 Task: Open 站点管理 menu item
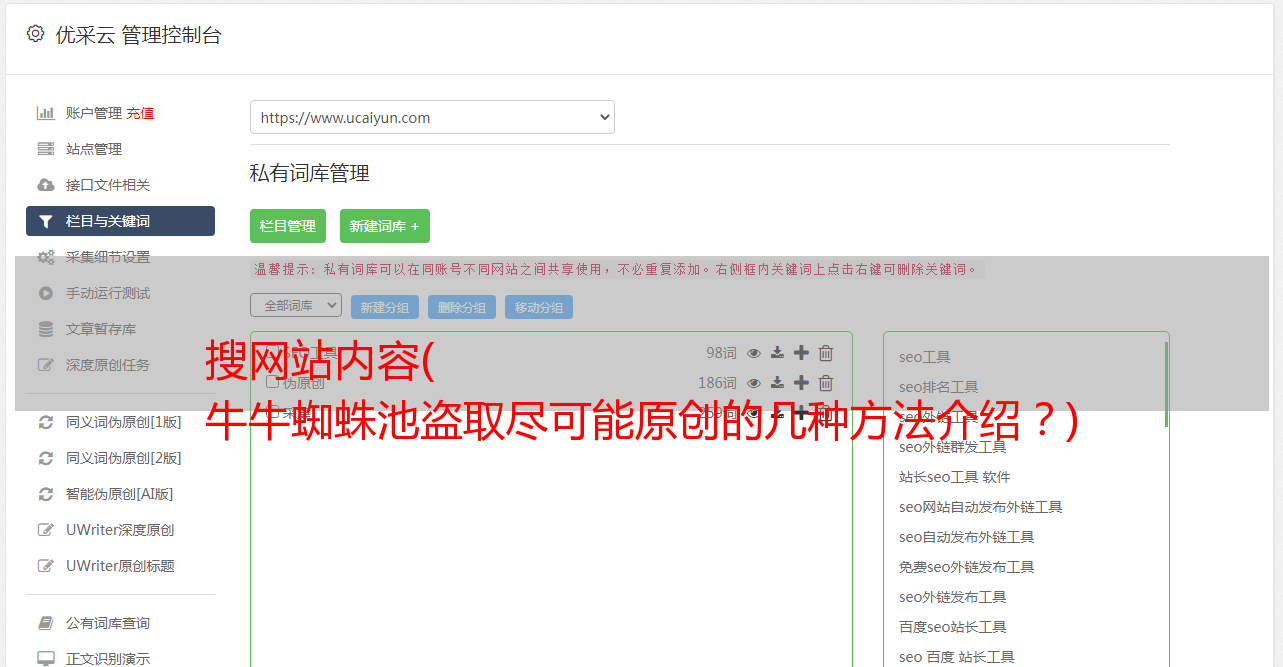(94, 149)
